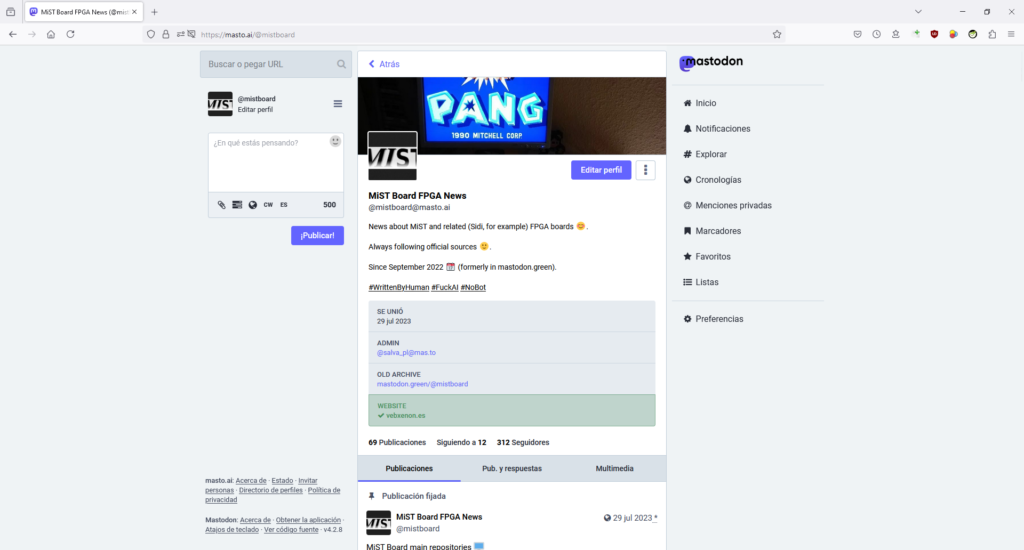Toggle the CW content warning
The height and width of the screenshot is (550, 1024).
pyautogui.click(x=268, y=204)
